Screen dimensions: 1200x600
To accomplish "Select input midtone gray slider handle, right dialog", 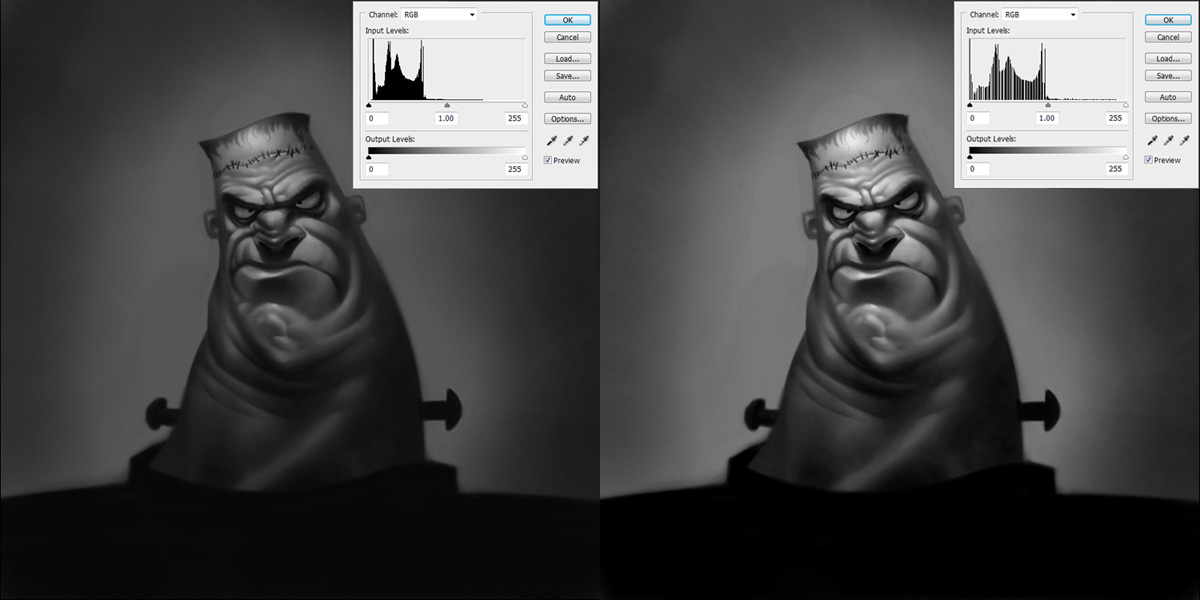I will point(1047,105).
